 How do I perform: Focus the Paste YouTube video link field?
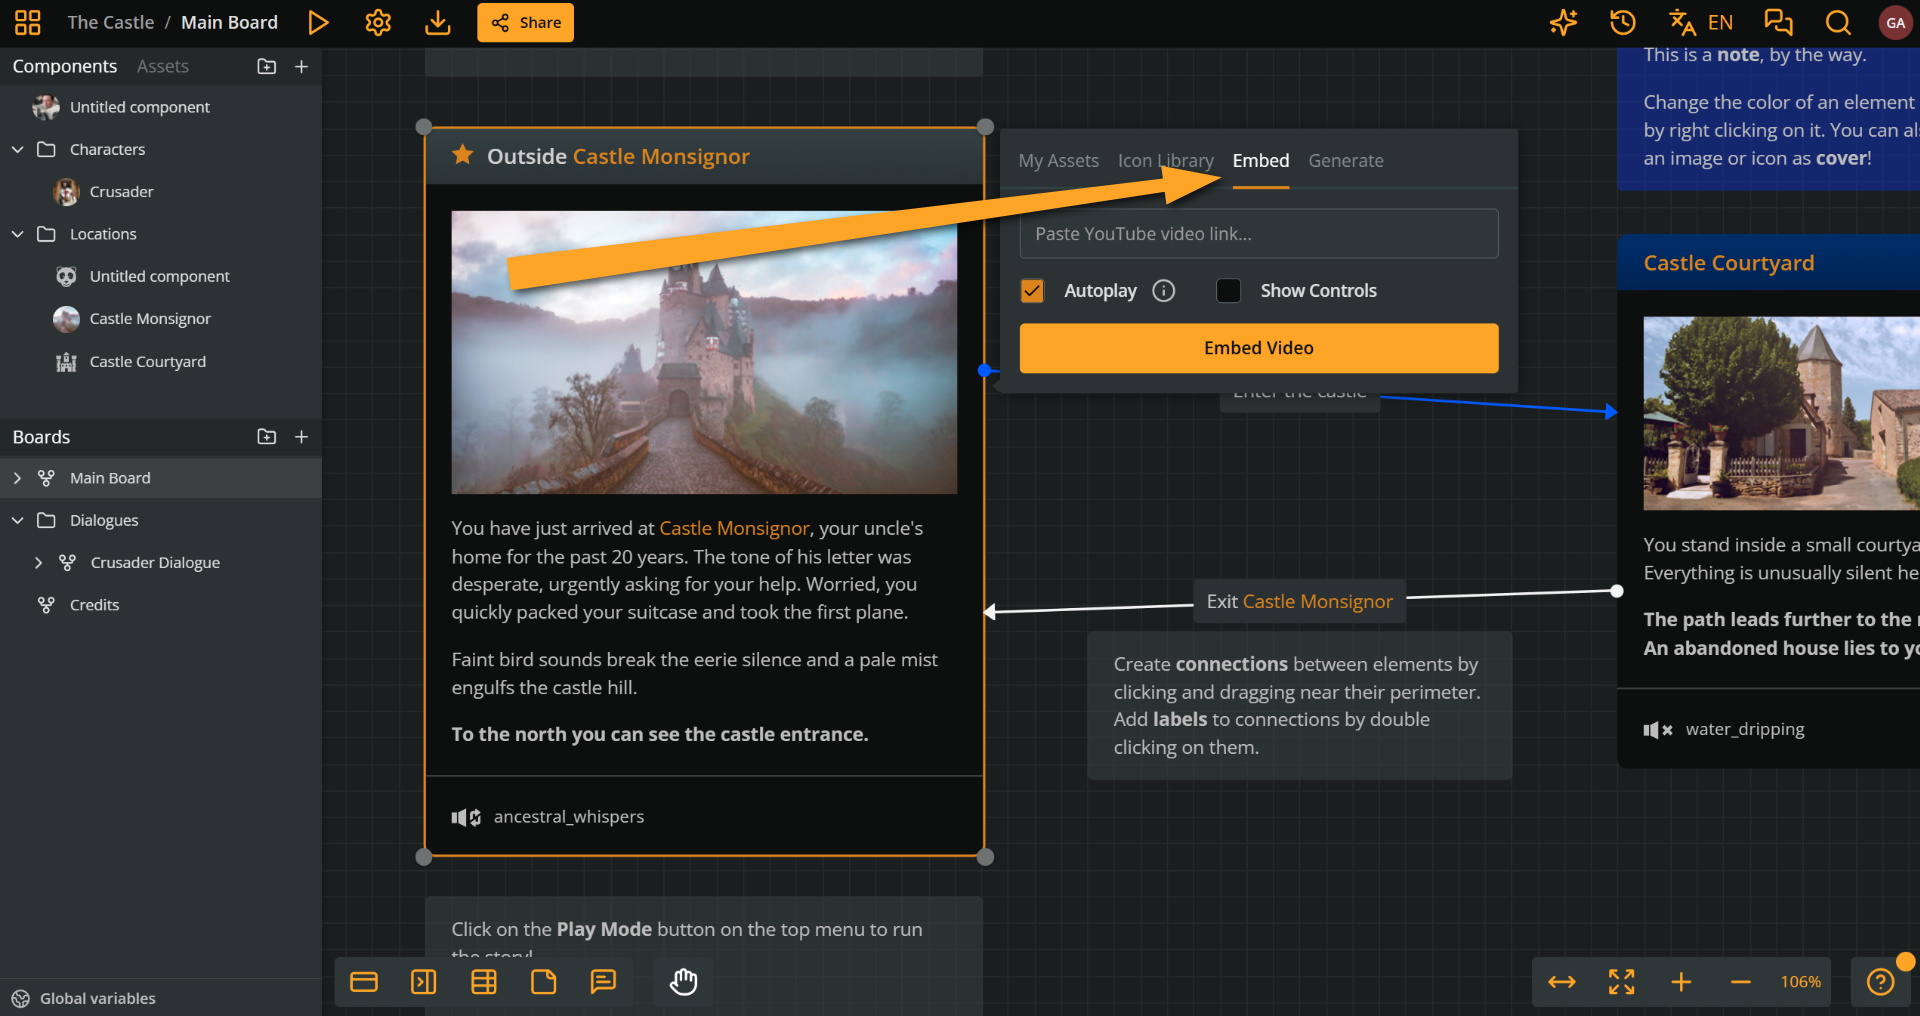[1259, 234]
